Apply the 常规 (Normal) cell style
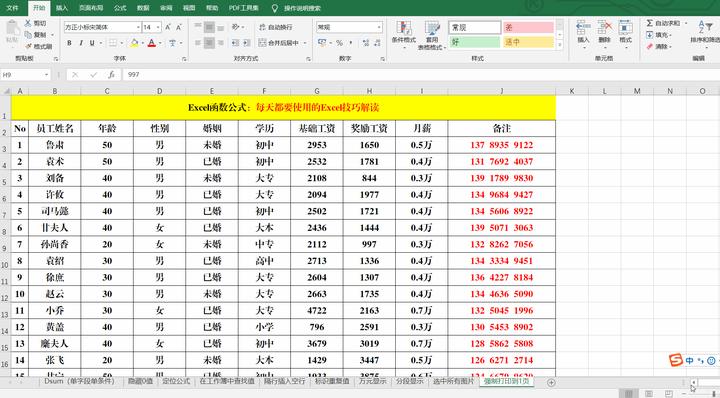The height and width of the screenshot is (398, 720). coord(474,28)
